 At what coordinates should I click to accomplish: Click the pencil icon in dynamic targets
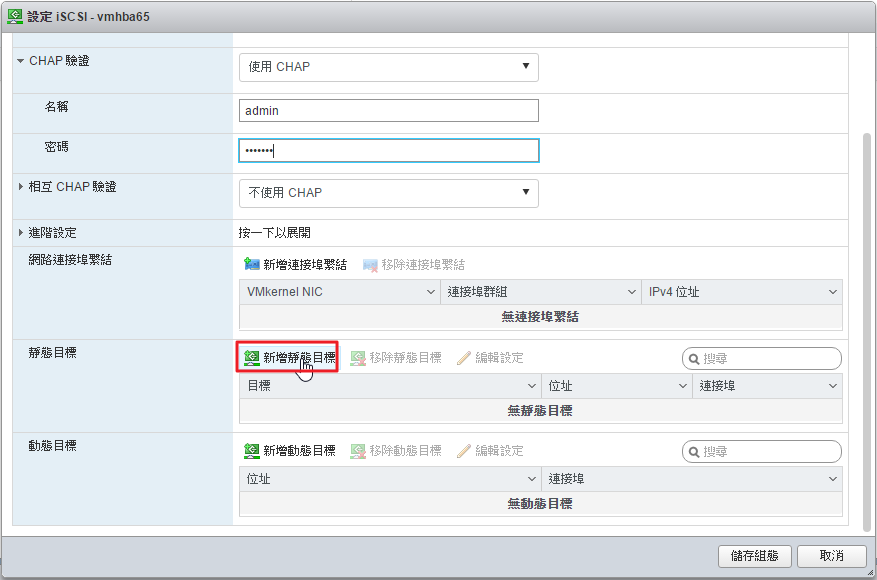(x=464, y=451)
